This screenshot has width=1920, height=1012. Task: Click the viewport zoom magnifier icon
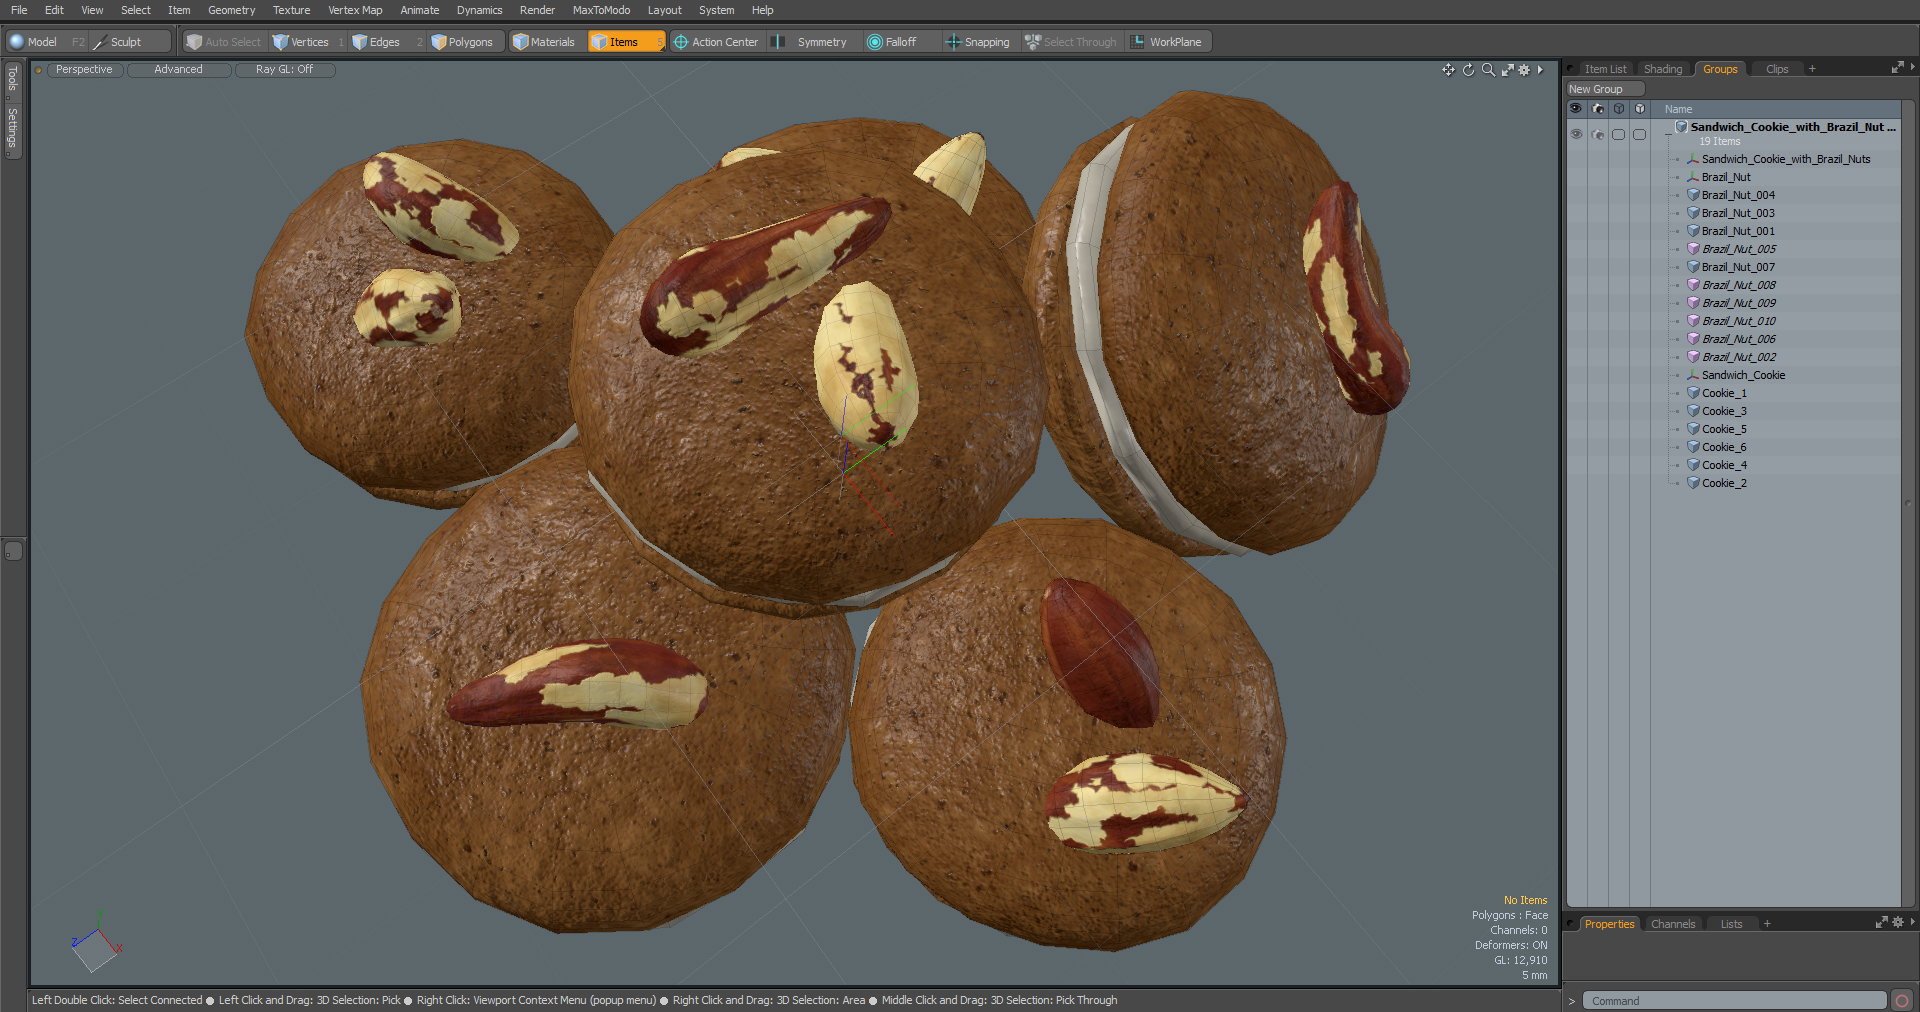click(1488, 70)
